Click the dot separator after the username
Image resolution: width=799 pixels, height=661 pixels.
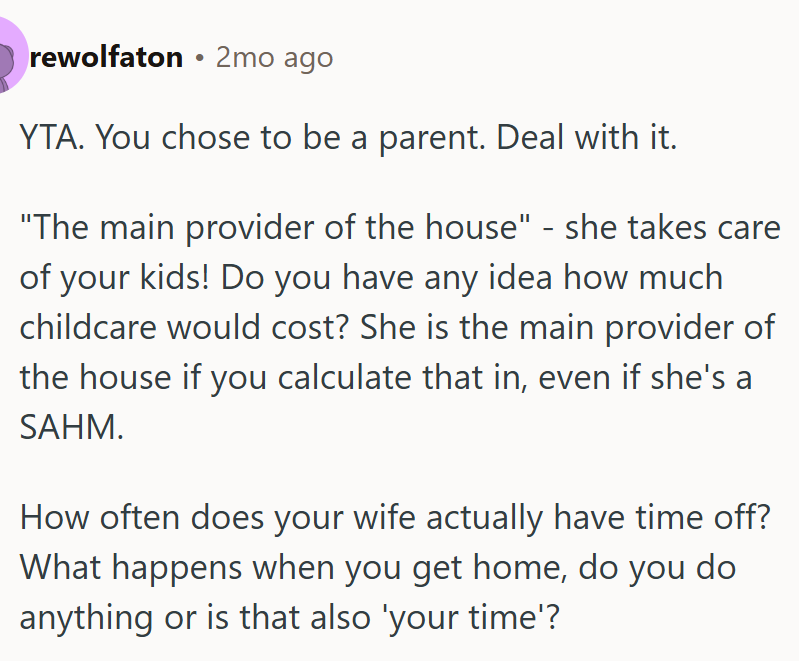[x=200, y=59]
